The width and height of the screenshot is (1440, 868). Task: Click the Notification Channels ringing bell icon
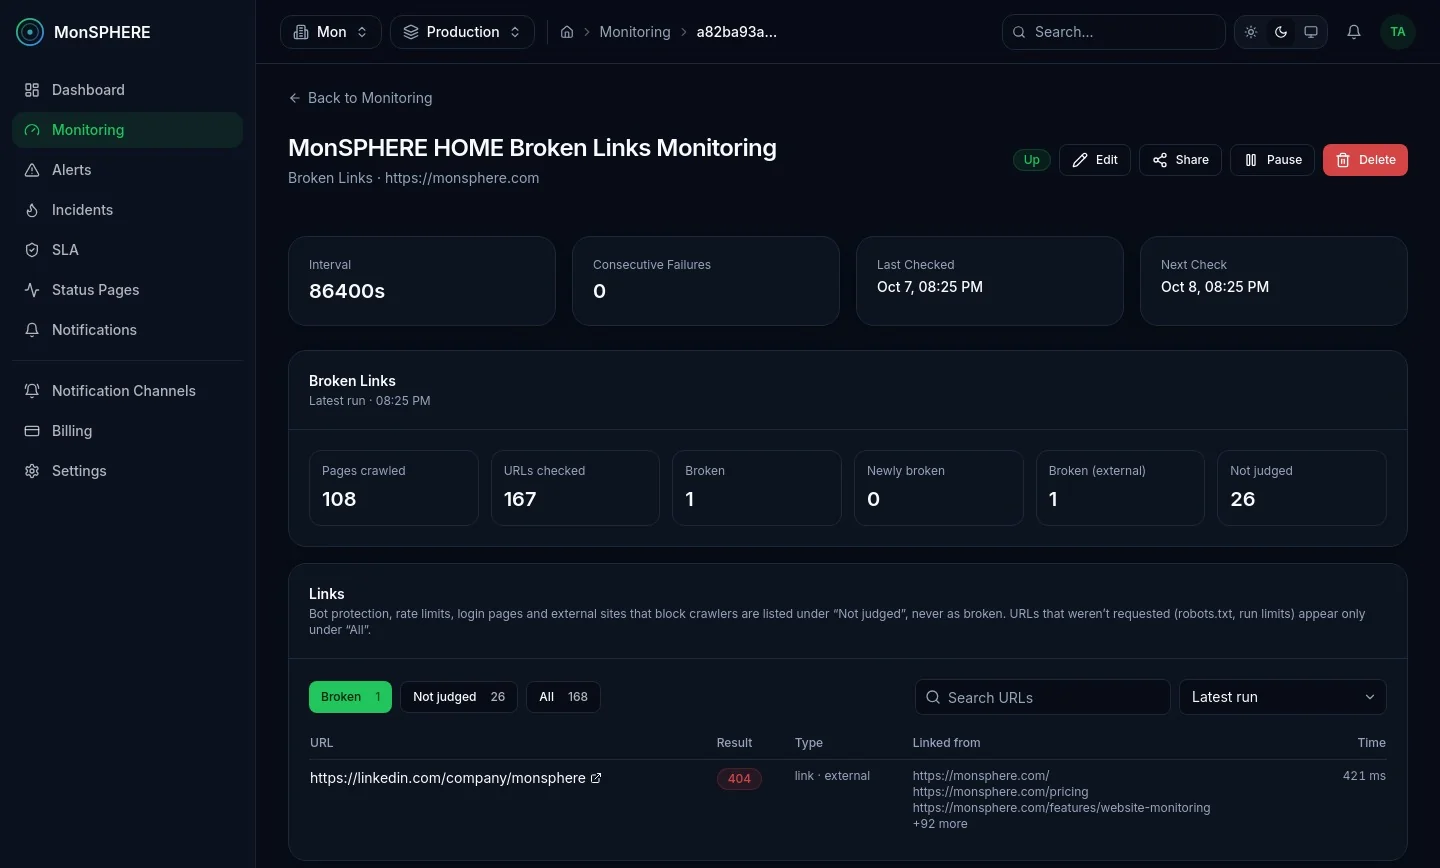coord(32,391)
